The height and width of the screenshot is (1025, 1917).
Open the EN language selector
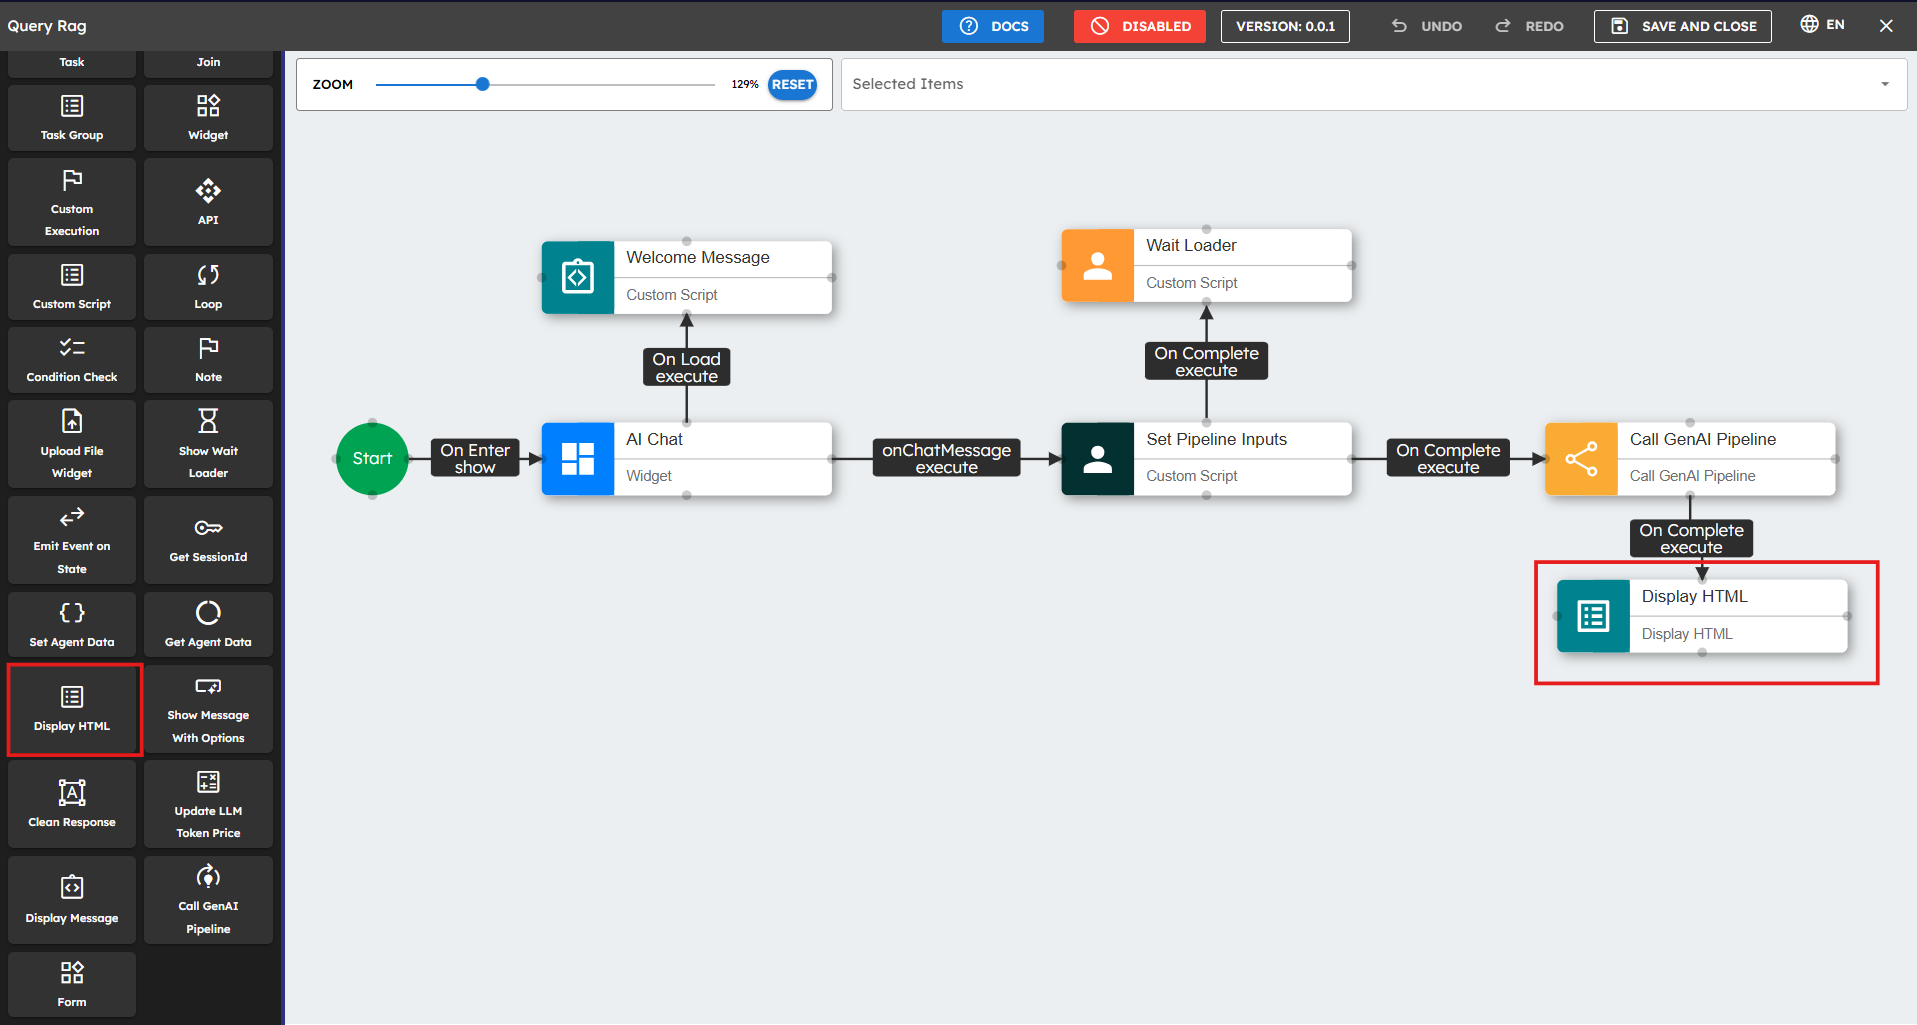click(1822, 25)
